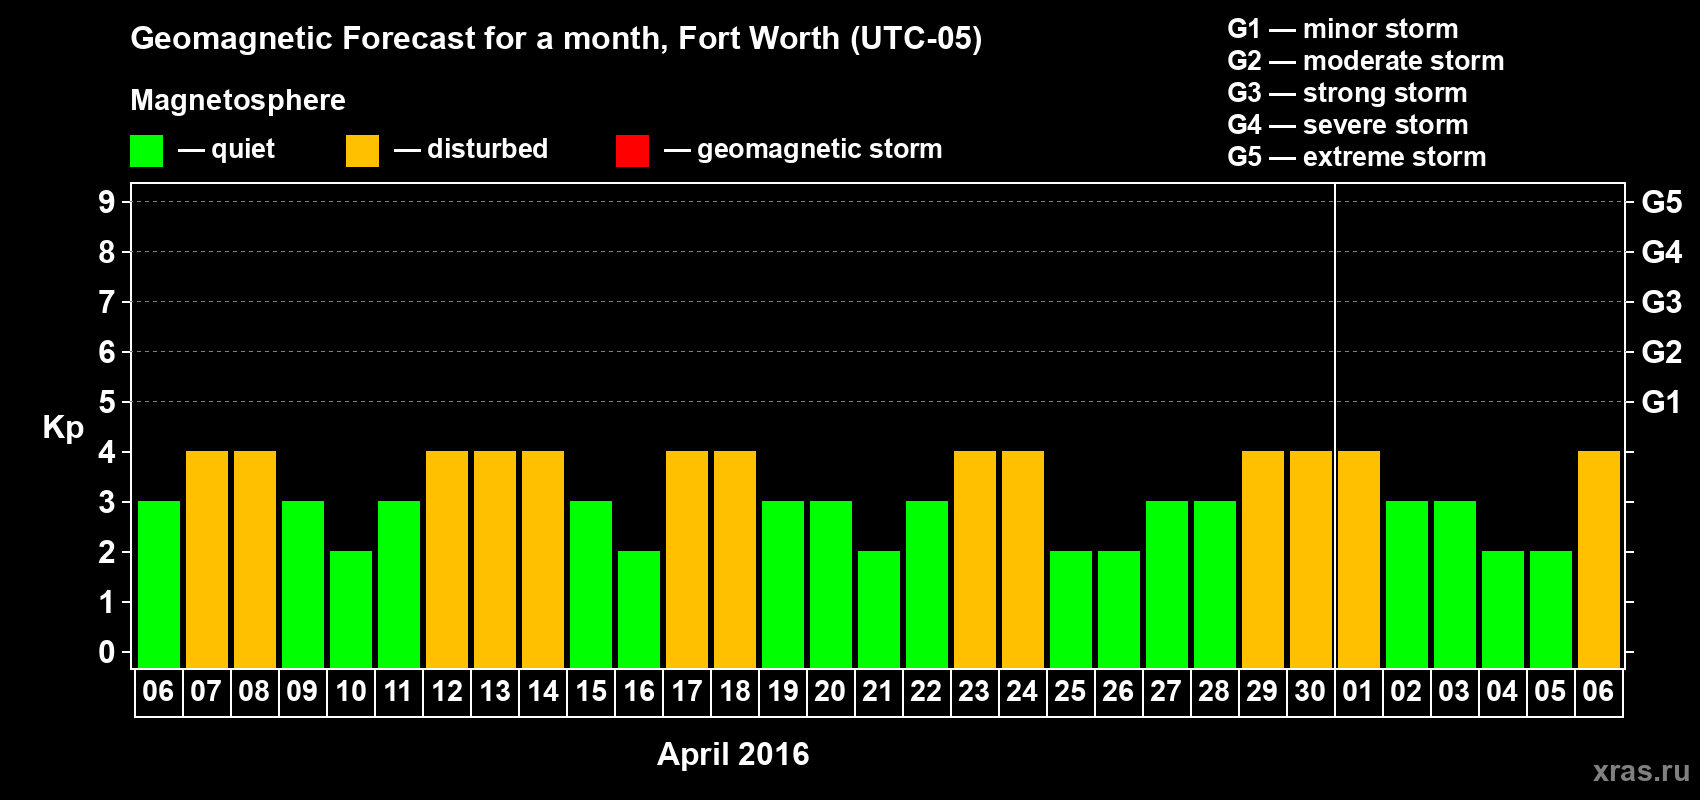The height and width of the screenshot is (800, 1700).
Task: Click the orange disturbed legend swatch
Action: (362, 151)
